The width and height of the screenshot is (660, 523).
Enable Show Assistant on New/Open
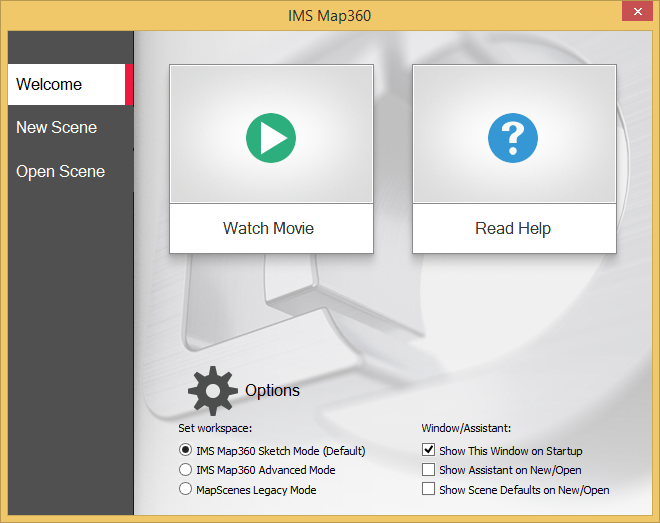tap(428, 470)
